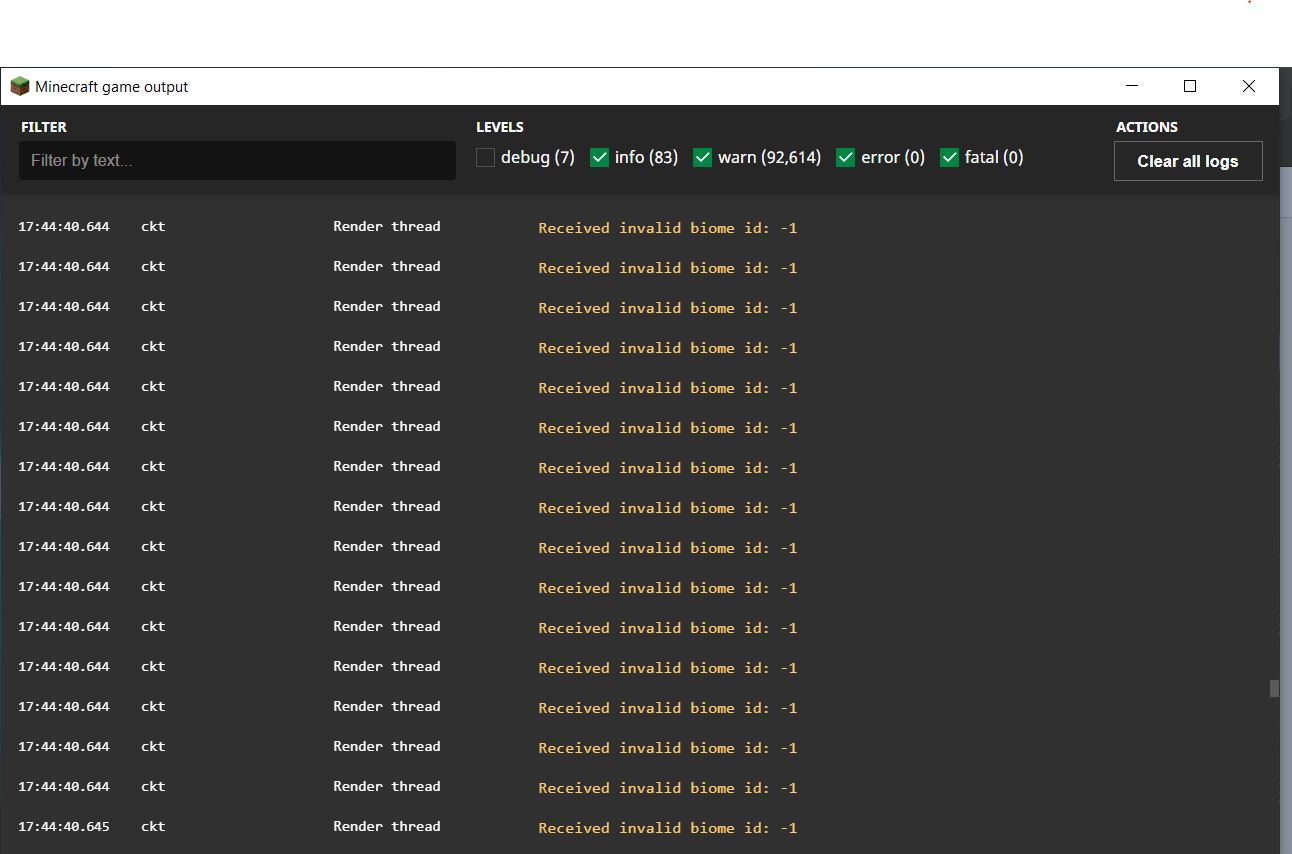Select the topmost visible warning message
The width and height of the screenshot is (1292, 854).
pyautogui.click(x=667, y=228)
